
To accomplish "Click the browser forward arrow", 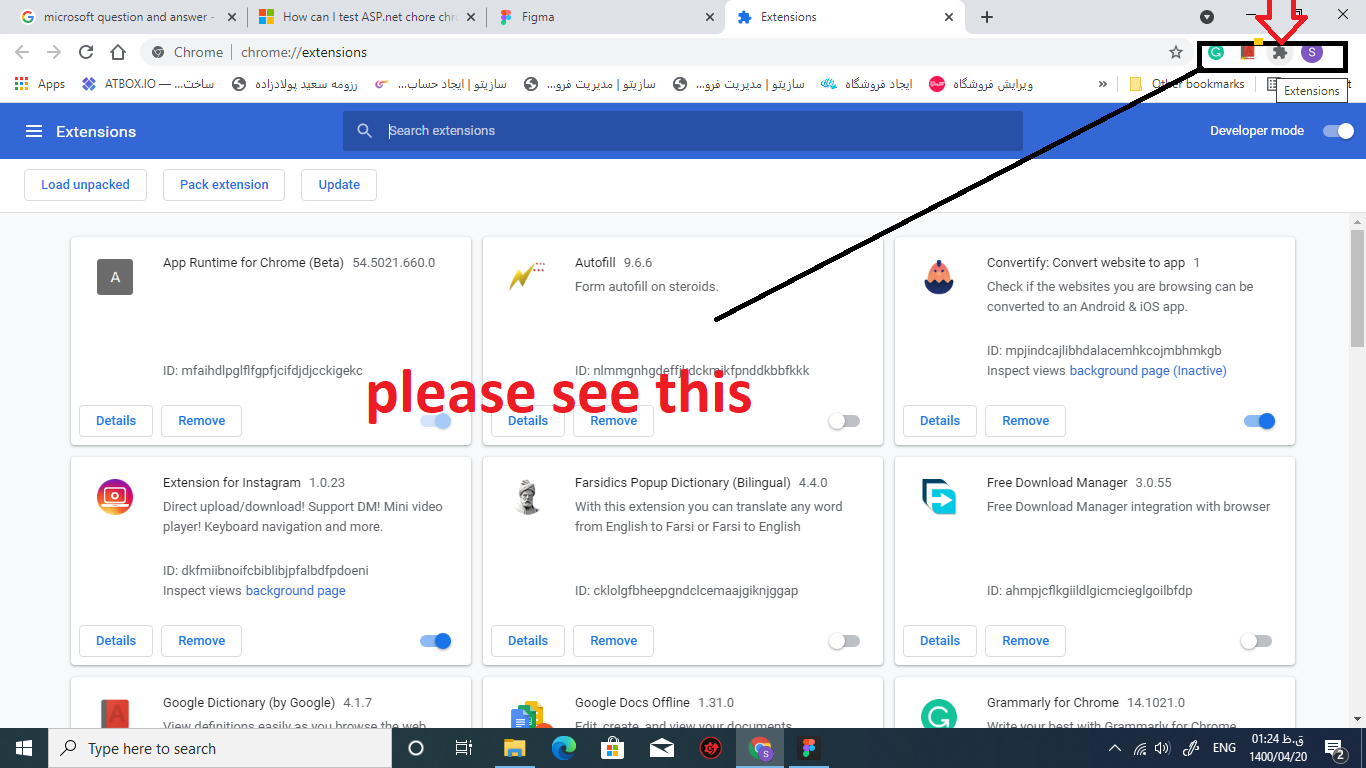I will click(54, 52).
